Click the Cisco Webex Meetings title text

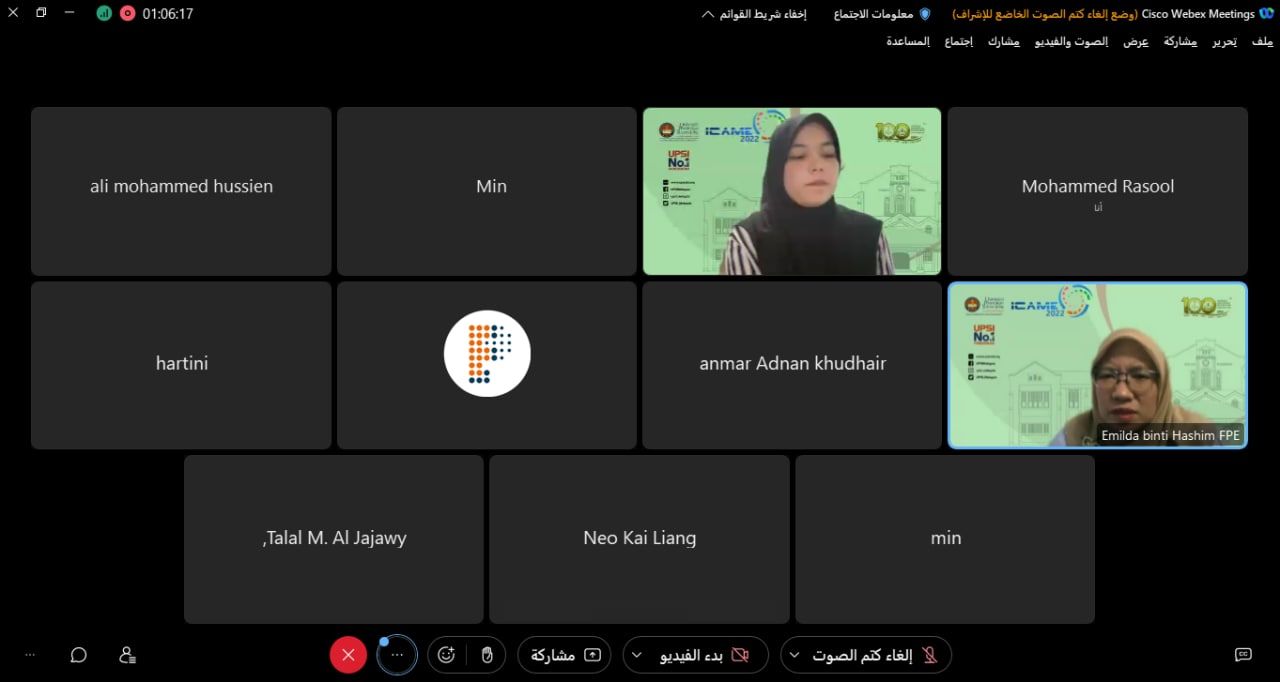(x=1198, y=14)
